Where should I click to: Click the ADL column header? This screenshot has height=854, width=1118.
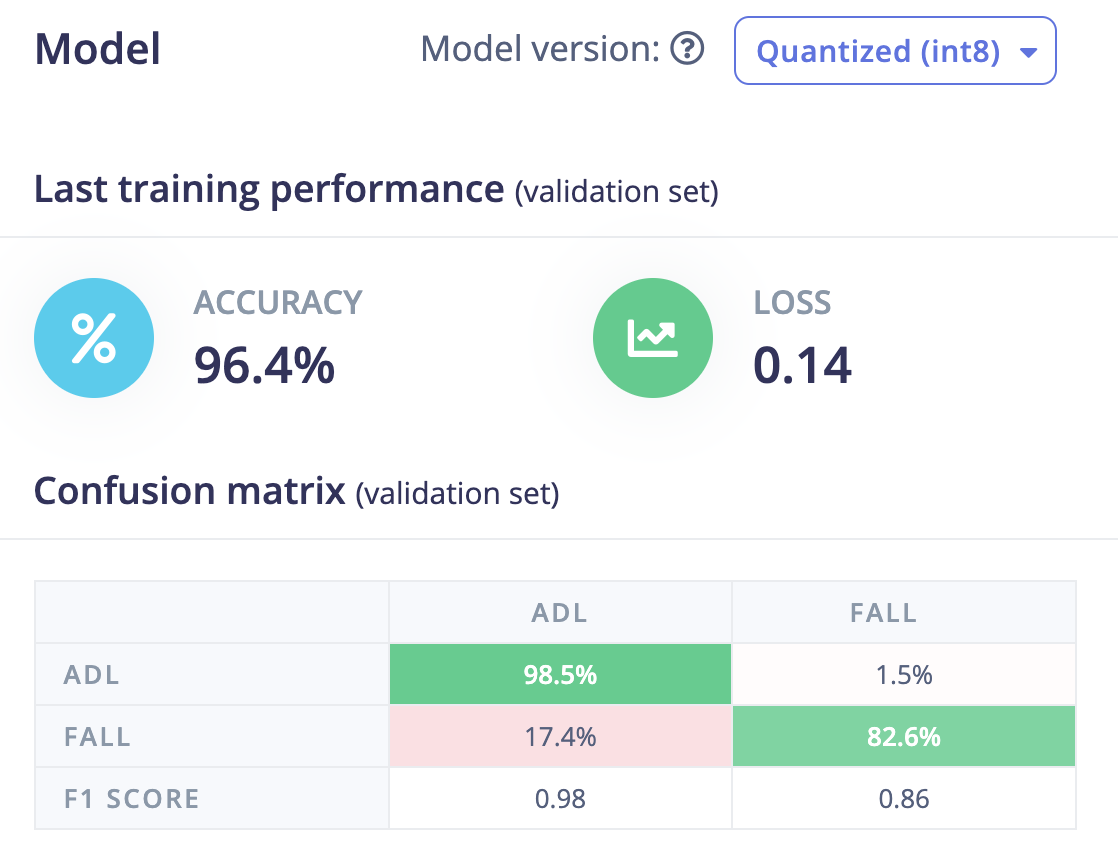point(560,612)
